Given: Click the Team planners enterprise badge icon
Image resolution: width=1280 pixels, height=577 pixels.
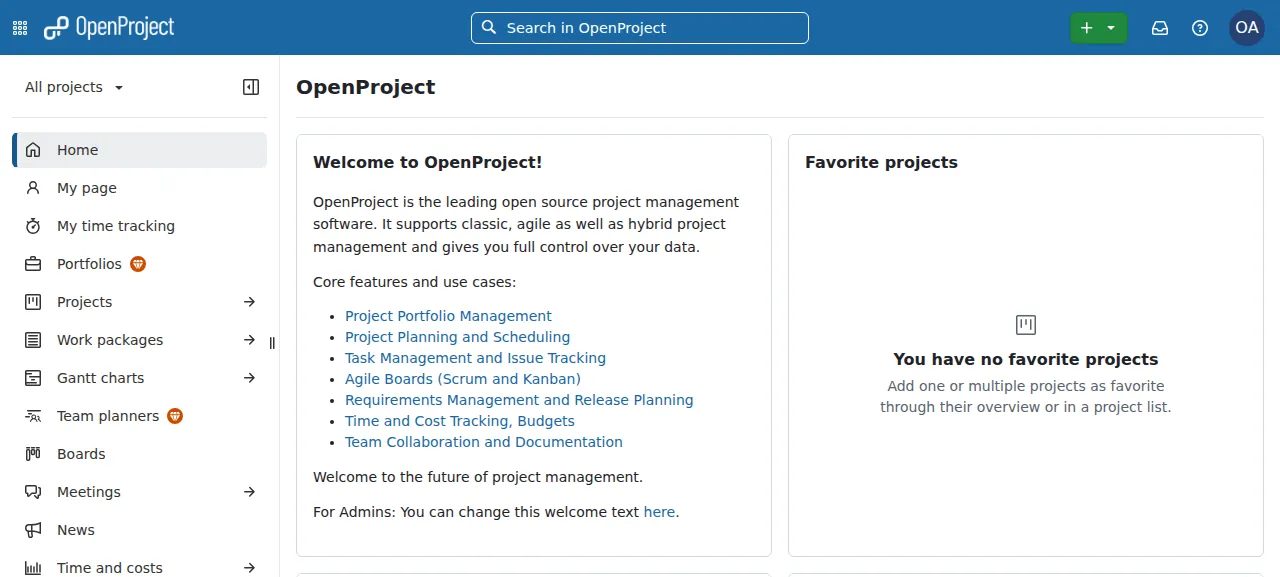Looking at the screenshot, I should click(x=175, y=416).
